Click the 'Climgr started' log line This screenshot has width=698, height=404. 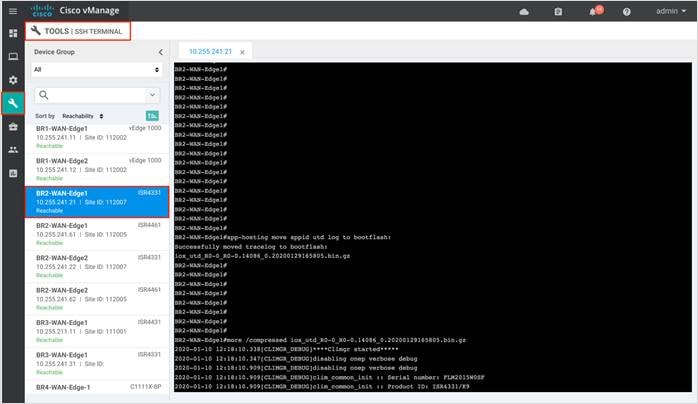(x=286, y=349)
